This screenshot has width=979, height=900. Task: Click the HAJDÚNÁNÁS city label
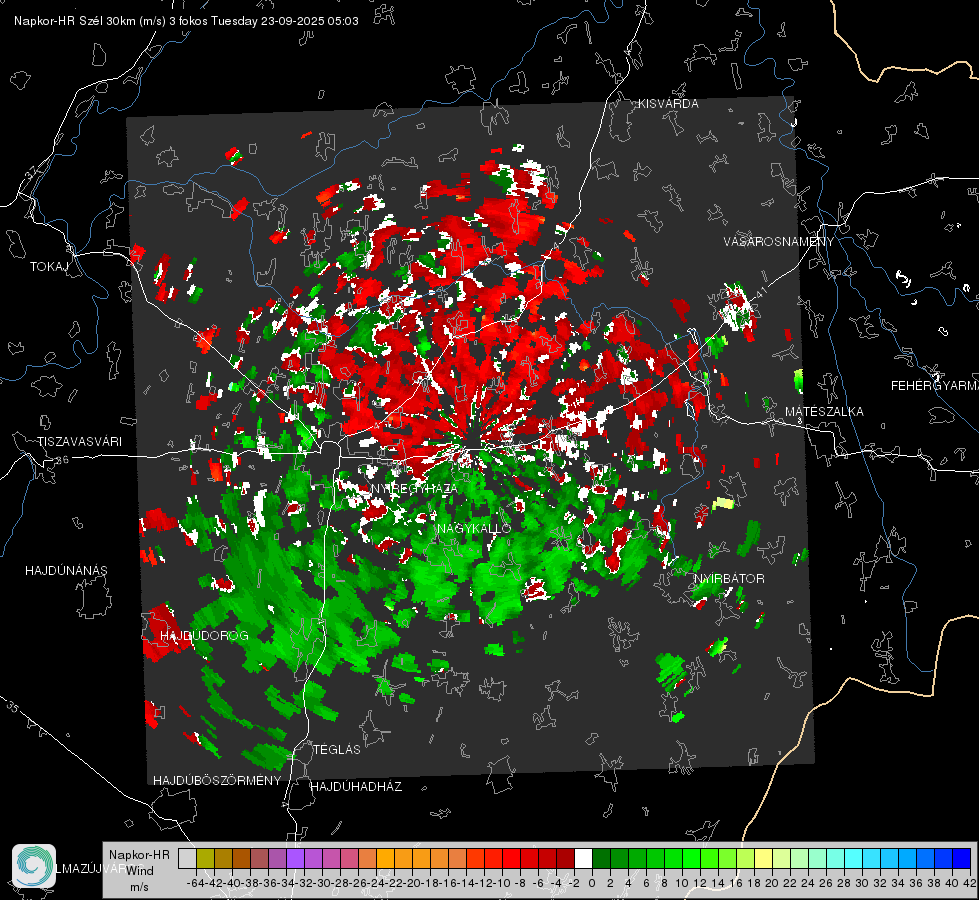(x=66, y=570)
